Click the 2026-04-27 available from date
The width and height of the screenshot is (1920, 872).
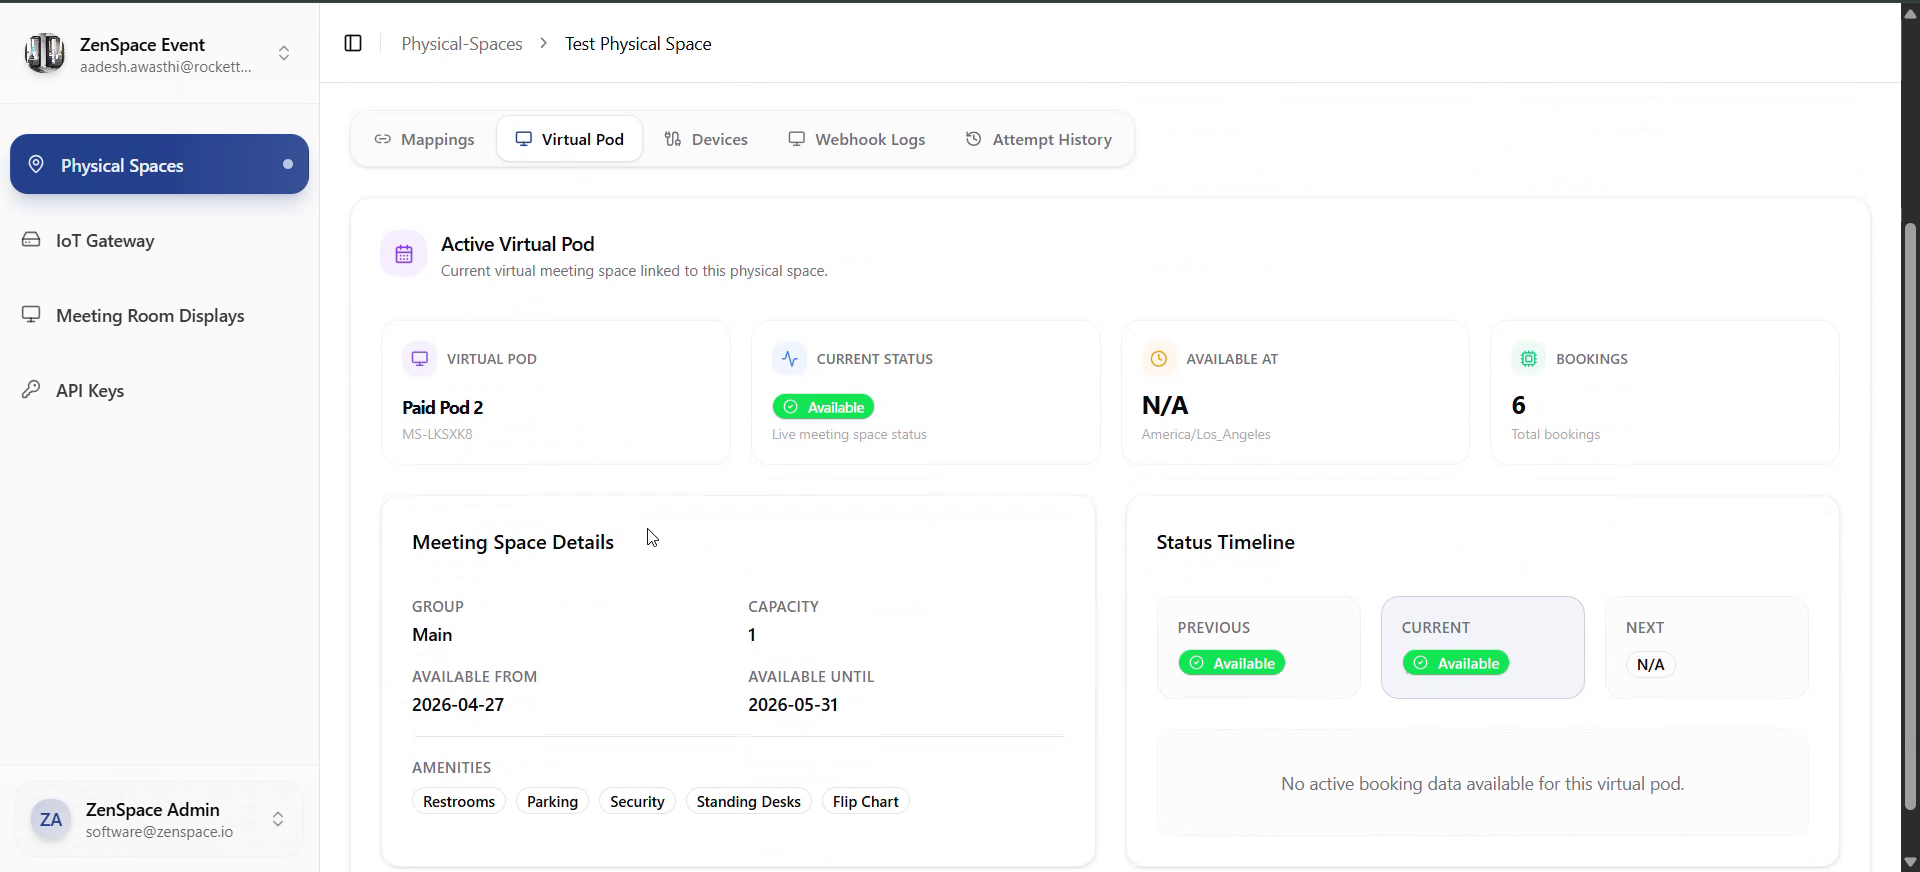458,705
